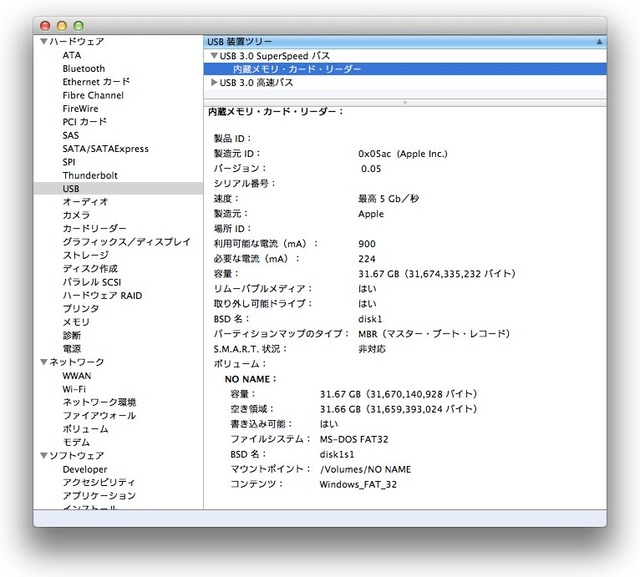
Task: Open the ボリューム sidebar entry
Action: pyautogui.click(x=85, y=429)
